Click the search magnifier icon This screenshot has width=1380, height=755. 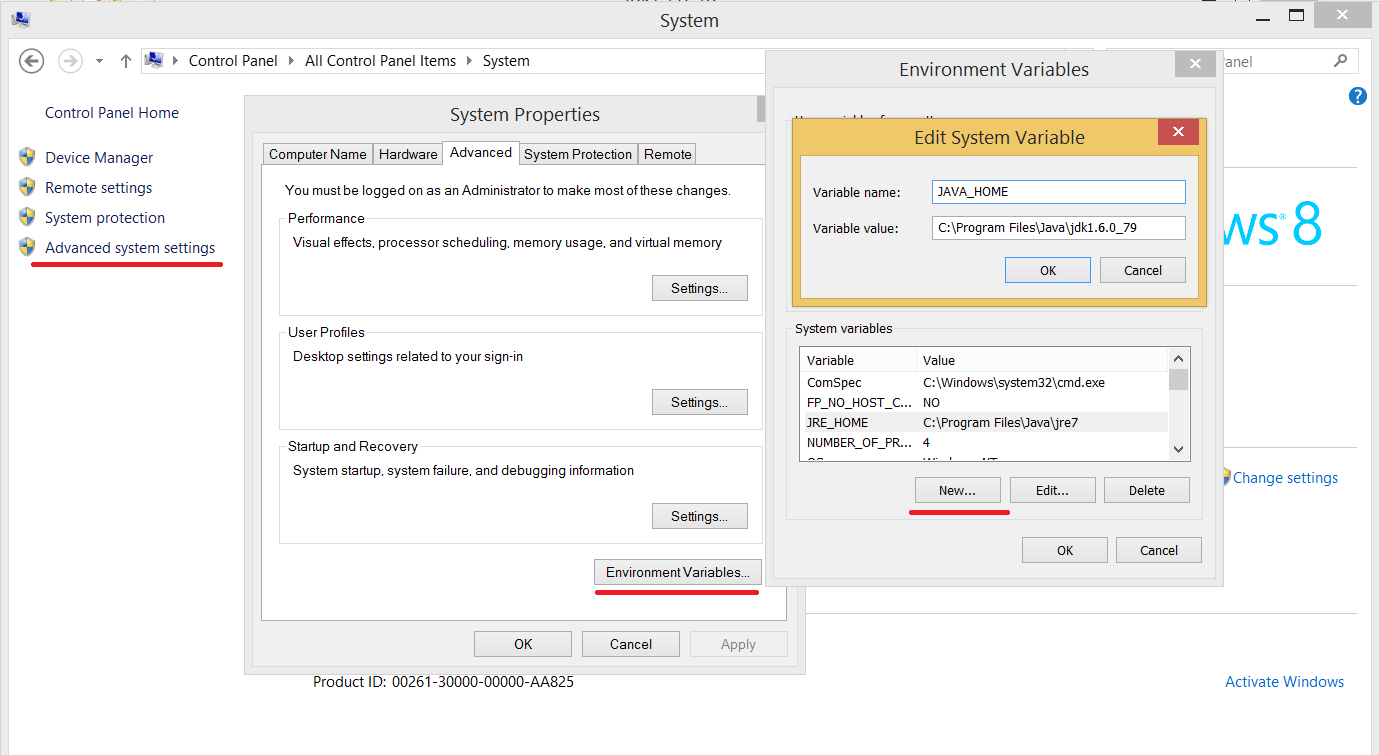(x=1340, y=61)
